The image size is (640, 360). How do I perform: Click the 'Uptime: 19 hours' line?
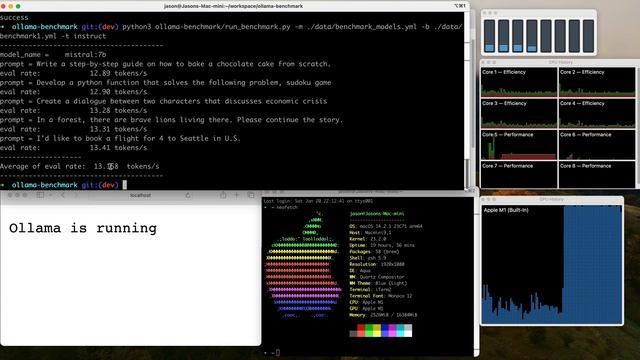[x=382, y=245]
